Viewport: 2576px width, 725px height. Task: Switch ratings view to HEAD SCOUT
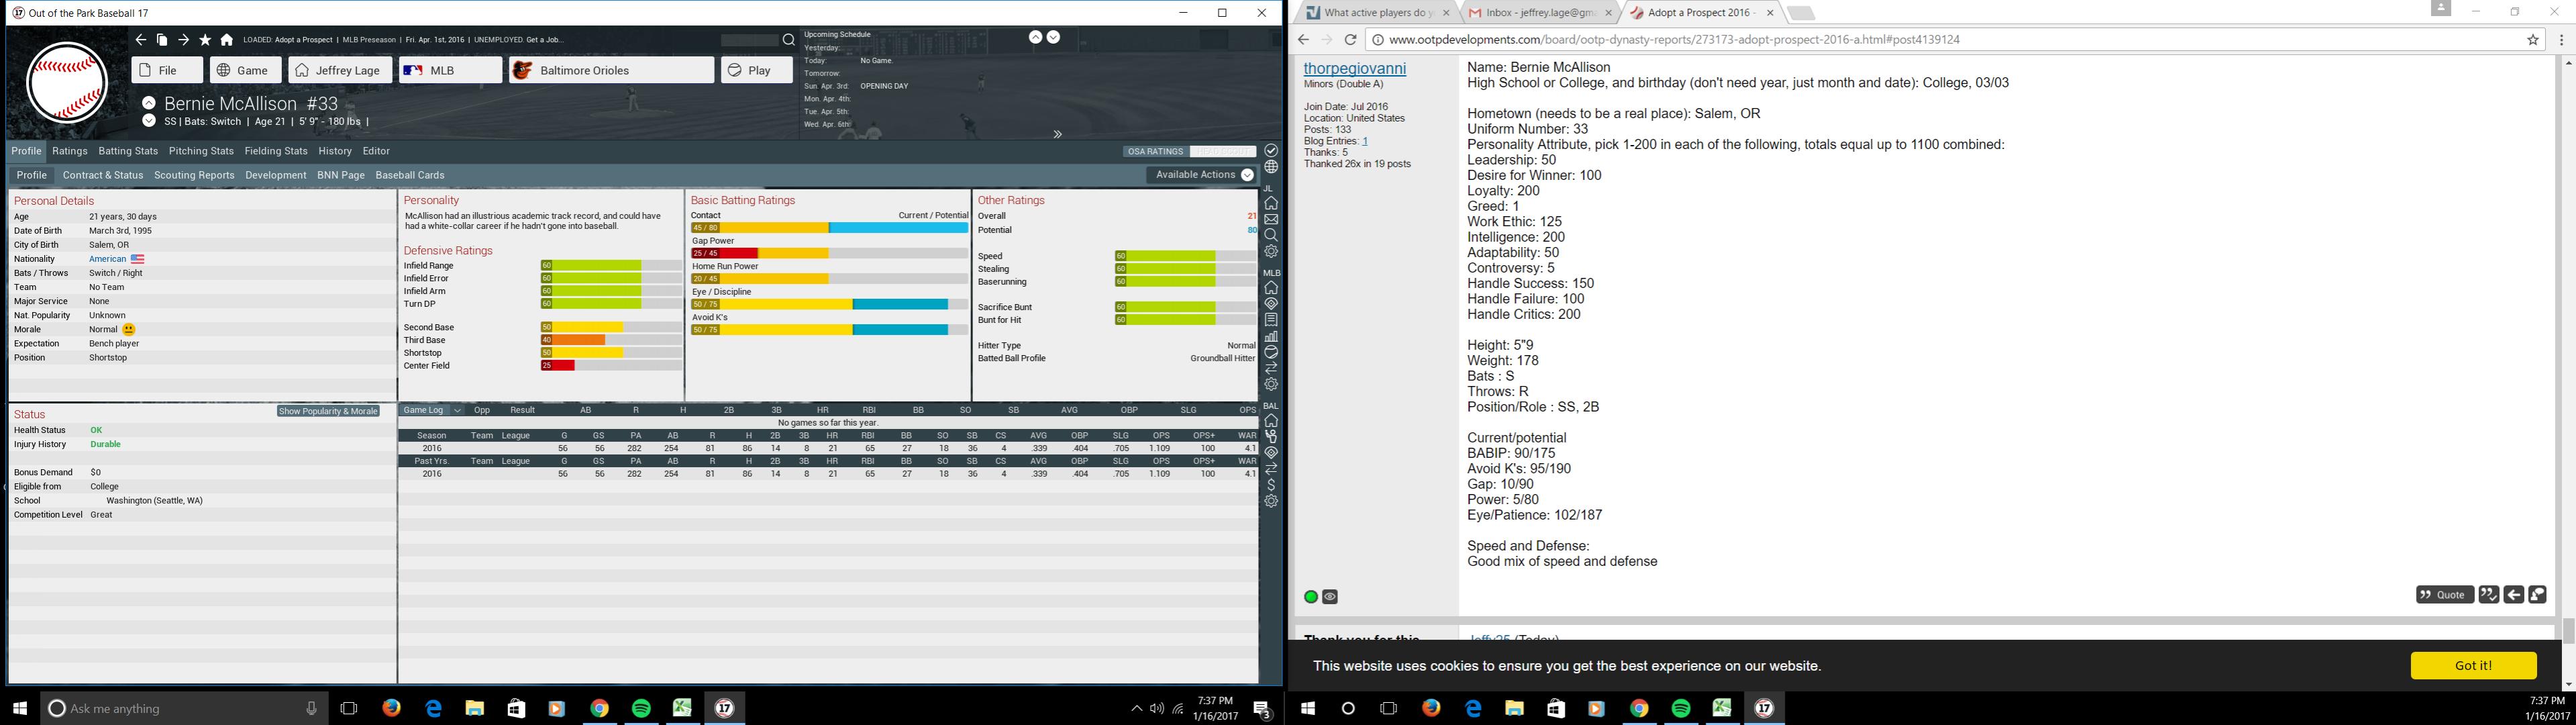click(x=1222, y=152)
